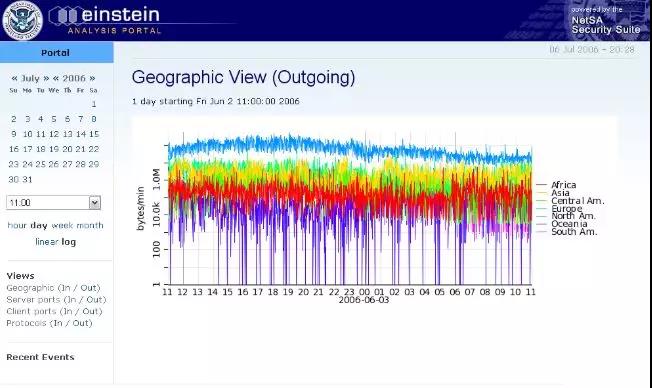Switch scale to linear

point(47,242)
